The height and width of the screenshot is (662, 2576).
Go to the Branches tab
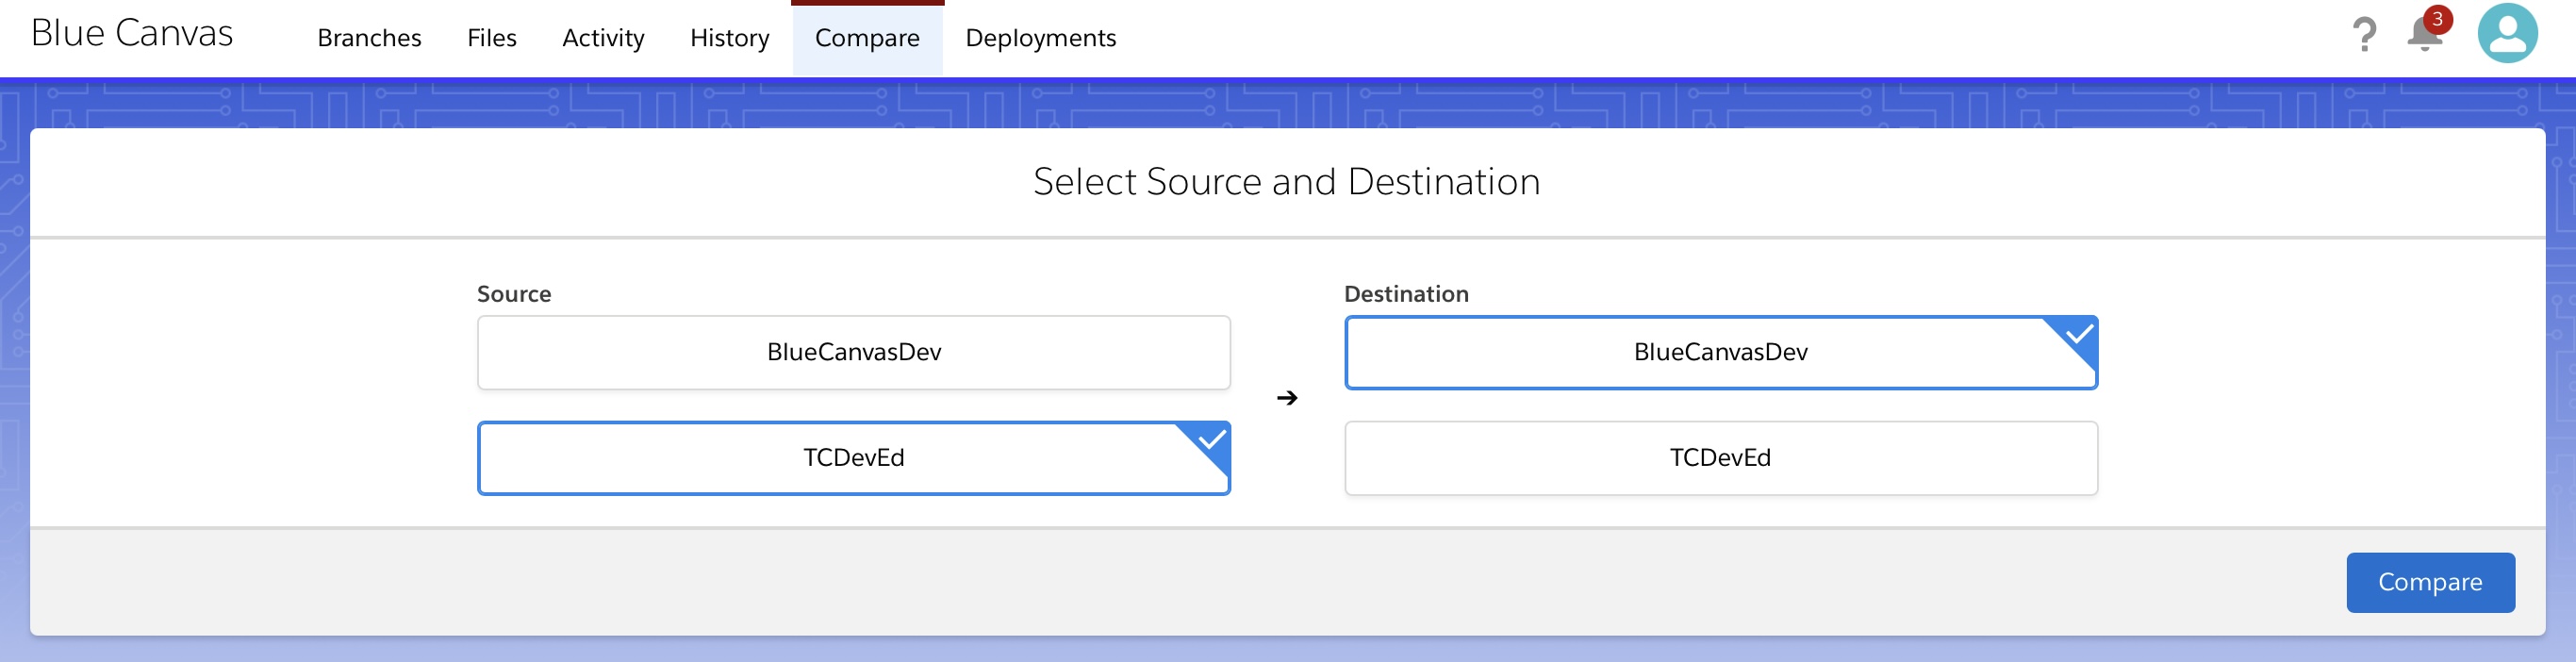coord(369,38)
